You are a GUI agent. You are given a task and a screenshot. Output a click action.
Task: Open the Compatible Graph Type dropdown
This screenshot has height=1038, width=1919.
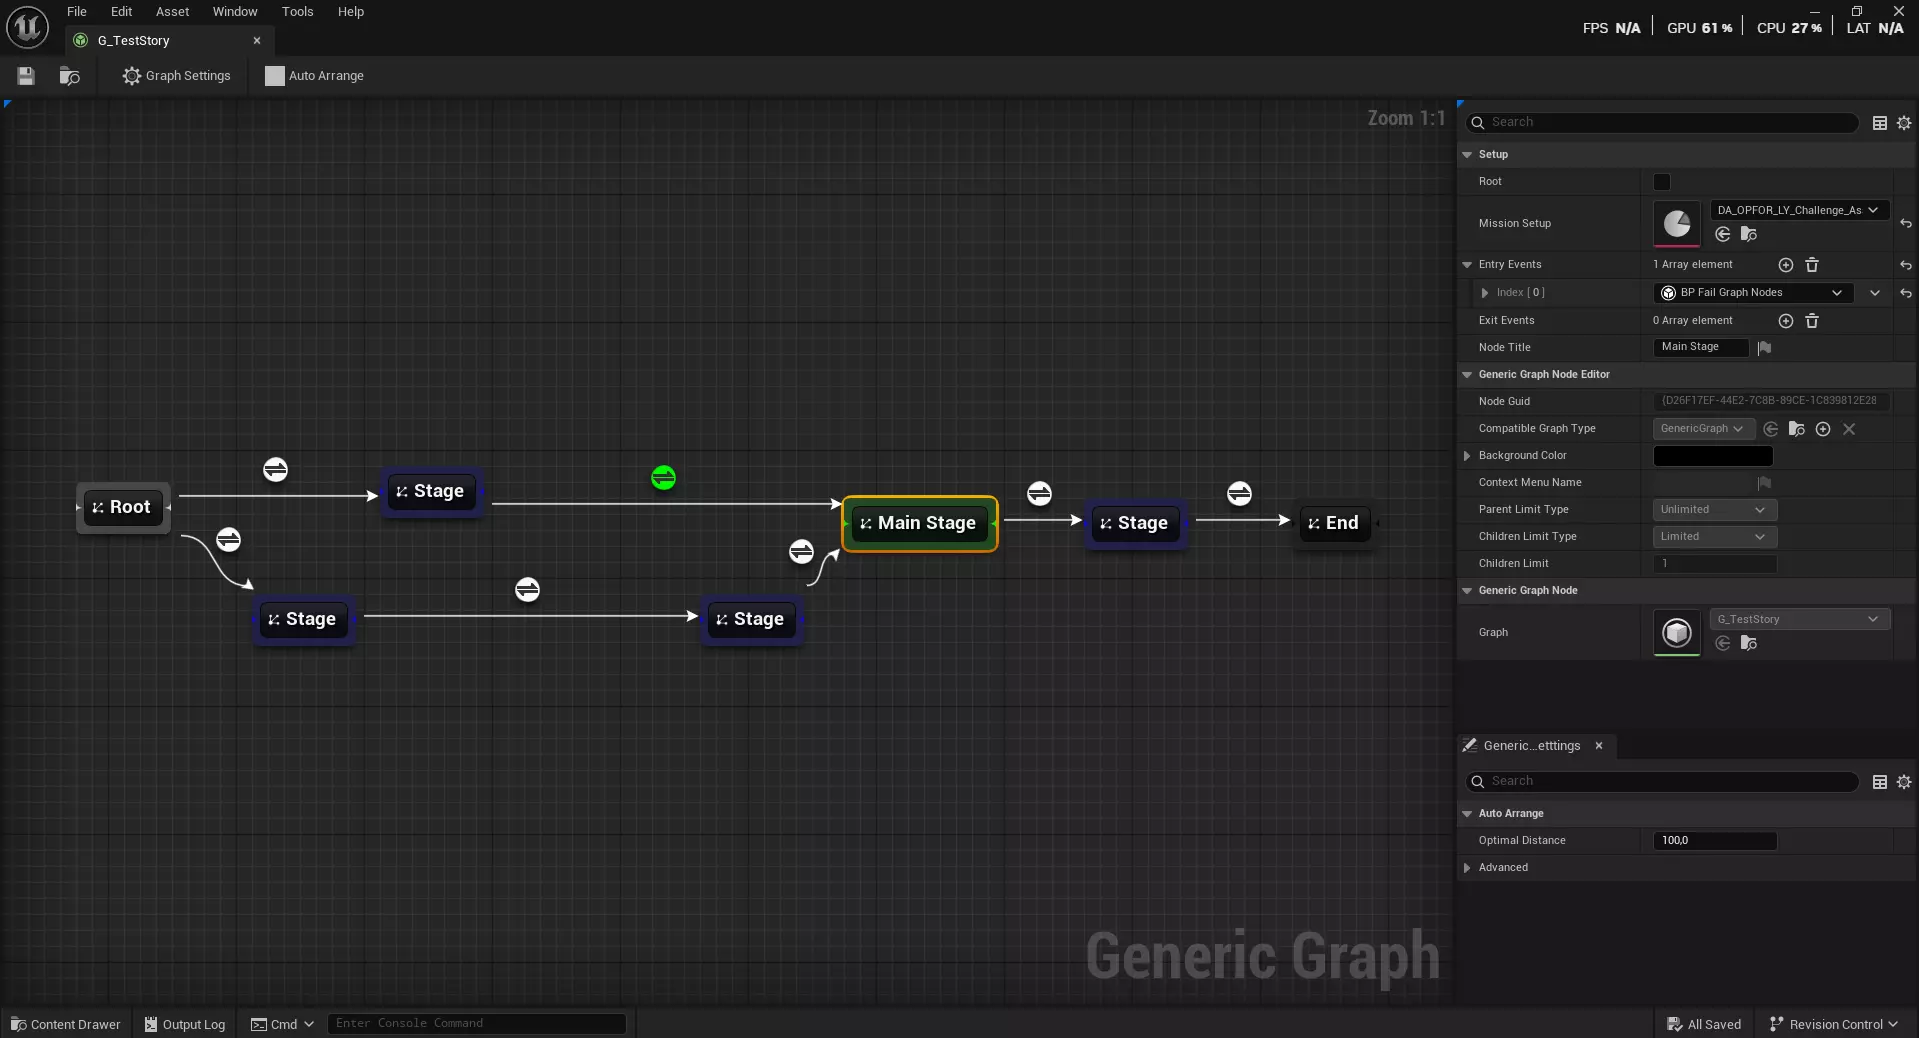pyautogui.click(x=1704, y=429)
